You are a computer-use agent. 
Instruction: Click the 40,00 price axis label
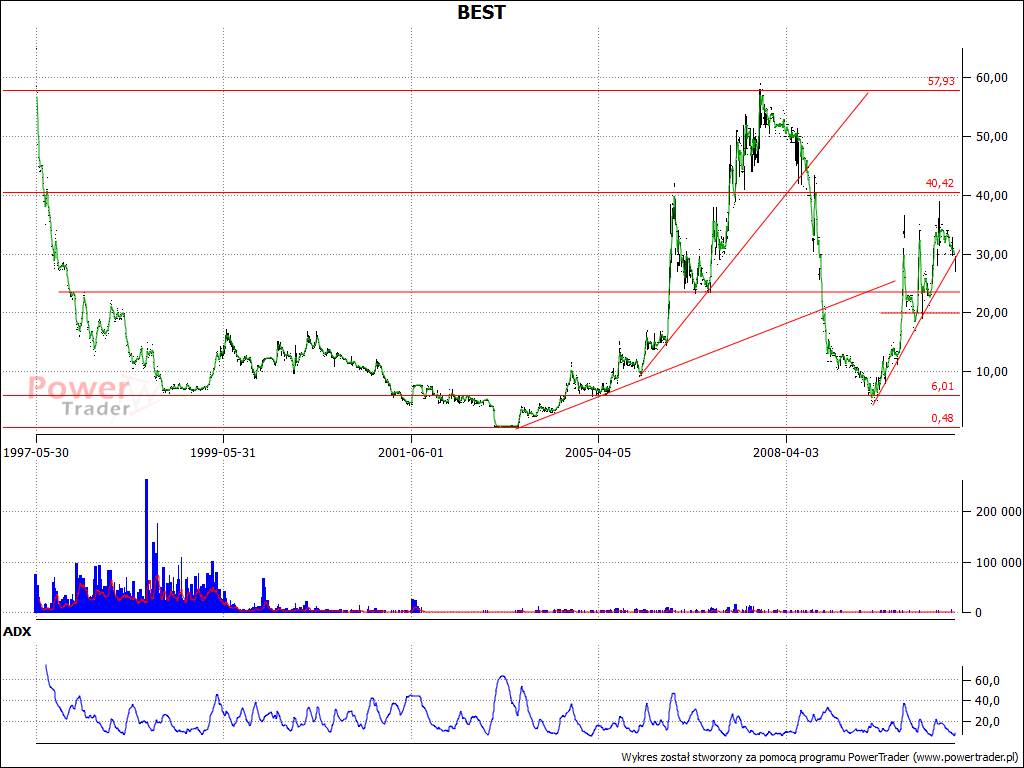coord(991,195)
